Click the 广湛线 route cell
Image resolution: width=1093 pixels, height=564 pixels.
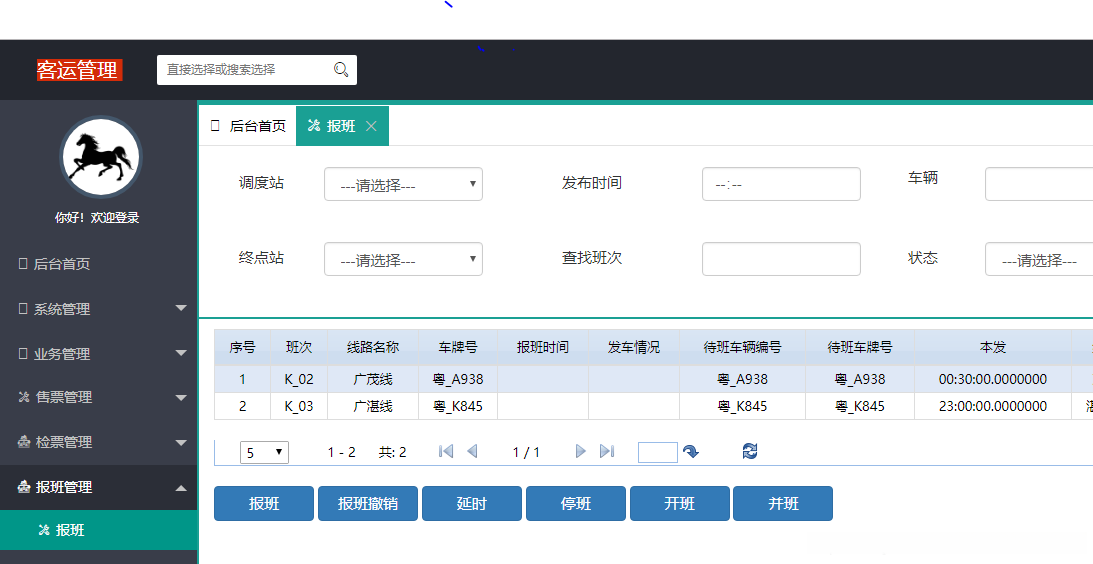[373, 406]
